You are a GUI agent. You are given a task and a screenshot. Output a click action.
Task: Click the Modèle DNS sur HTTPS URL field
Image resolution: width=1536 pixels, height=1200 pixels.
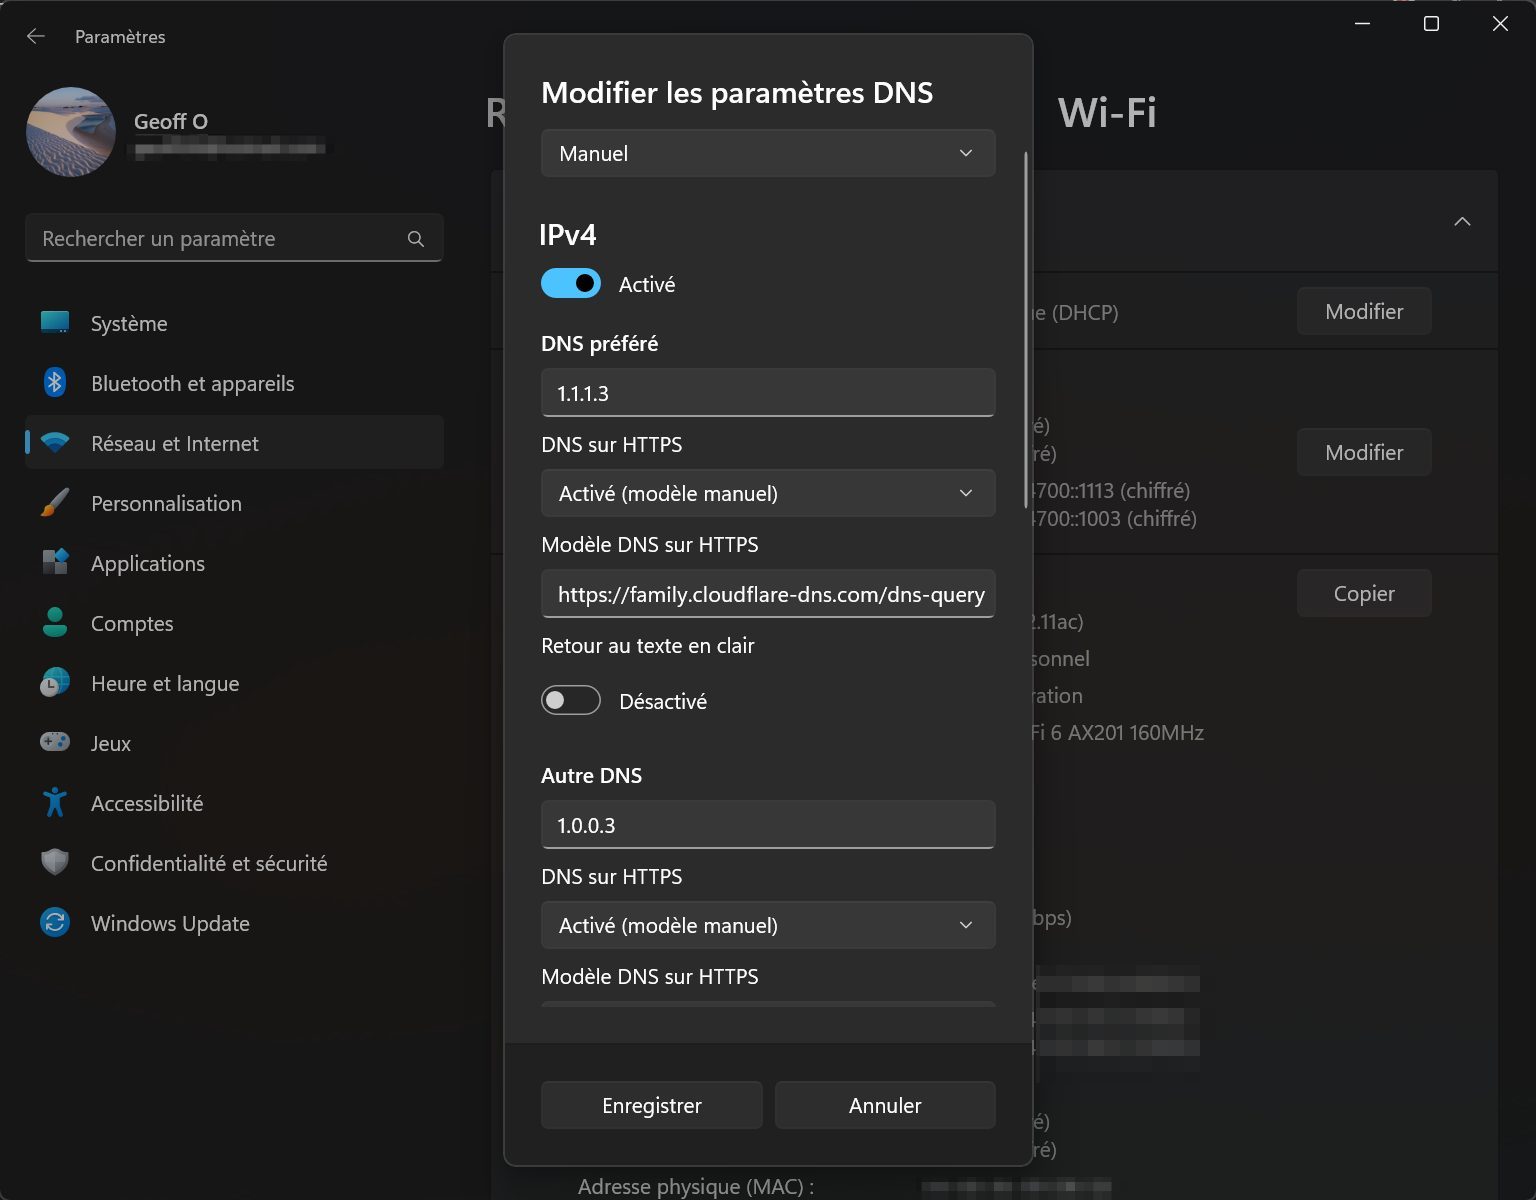[x=768, y=594]
